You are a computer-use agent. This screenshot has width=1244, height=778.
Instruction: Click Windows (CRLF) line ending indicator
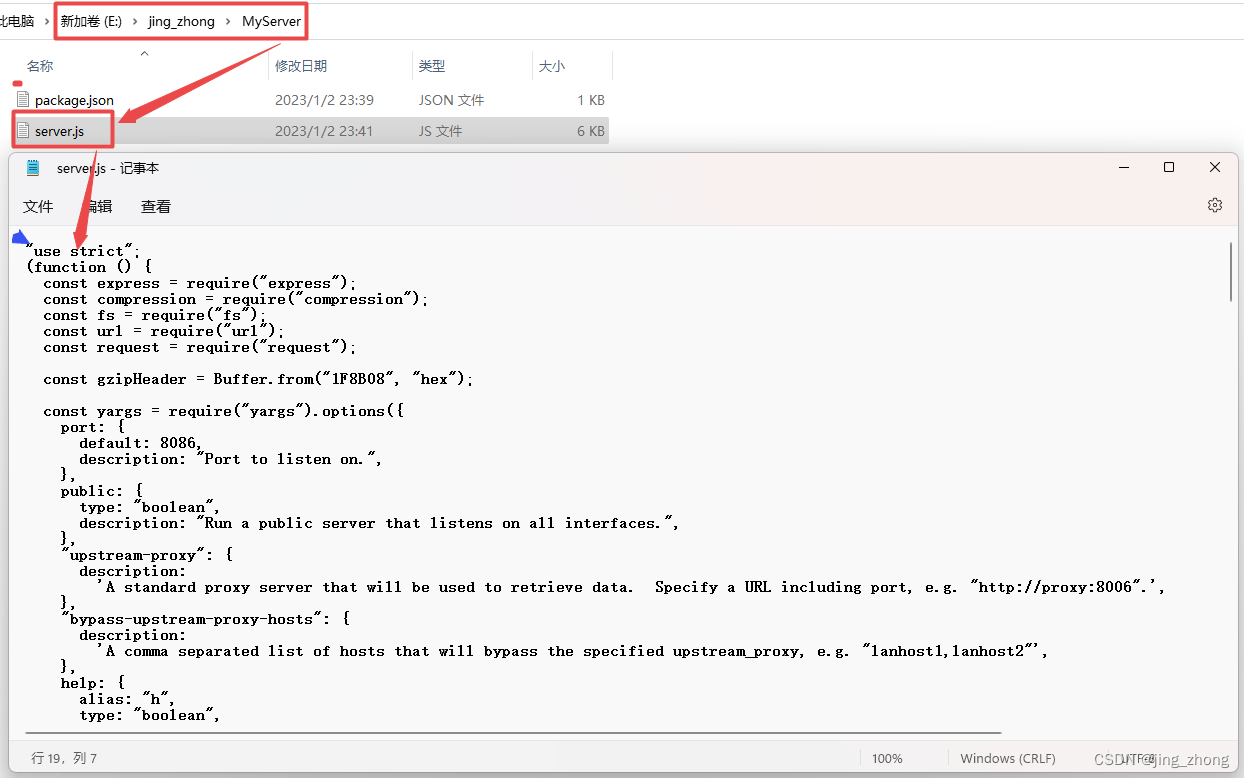pyautogui.click(x=1008, y=758)
